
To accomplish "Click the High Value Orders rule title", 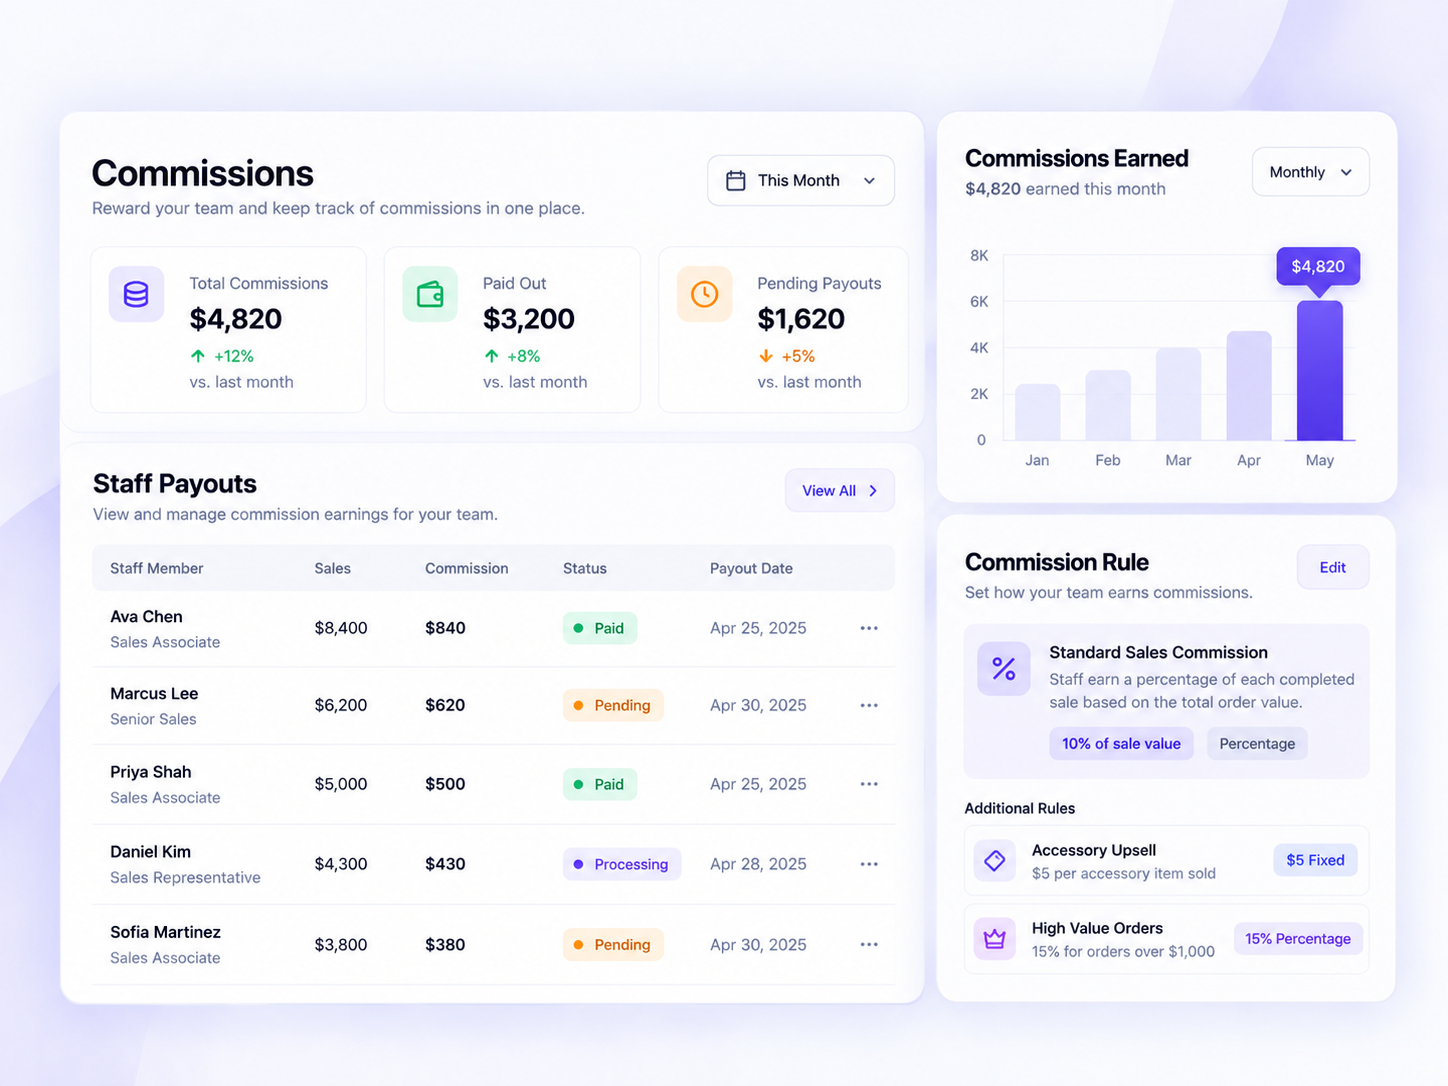I will click(x=1097, y=928).
